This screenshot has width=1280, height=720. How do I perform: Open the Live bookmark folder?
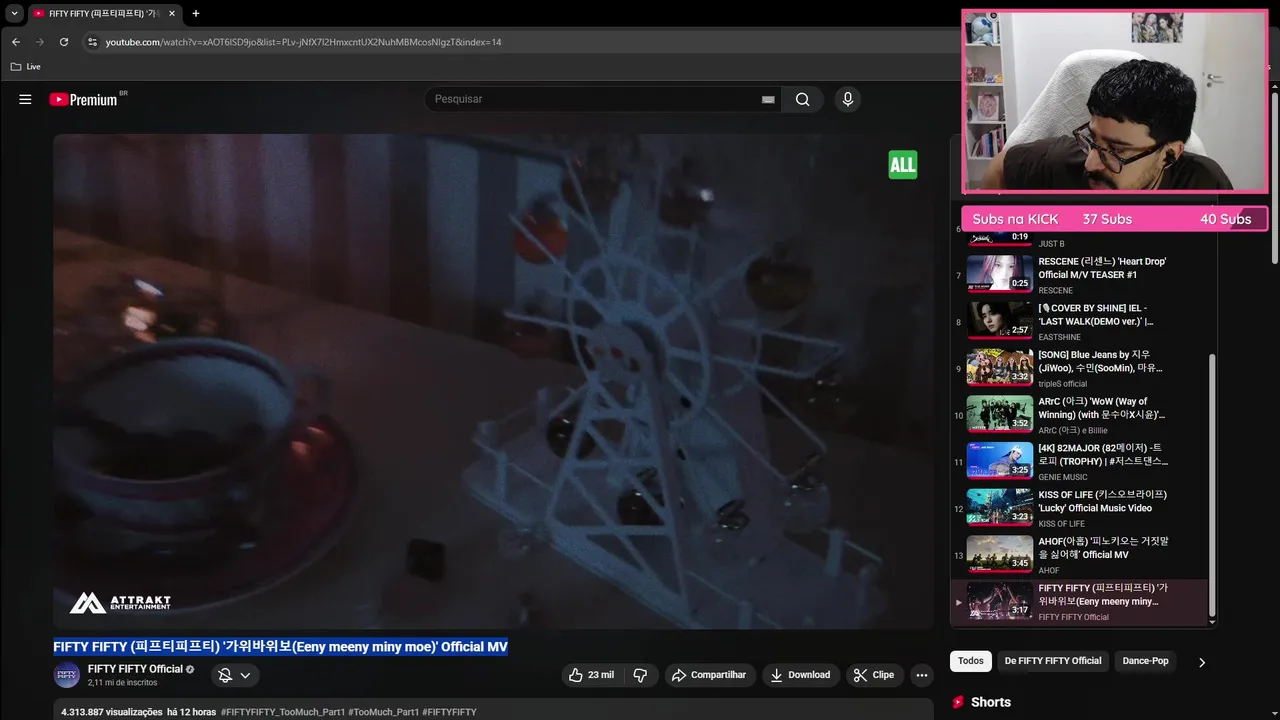[26, 67]
